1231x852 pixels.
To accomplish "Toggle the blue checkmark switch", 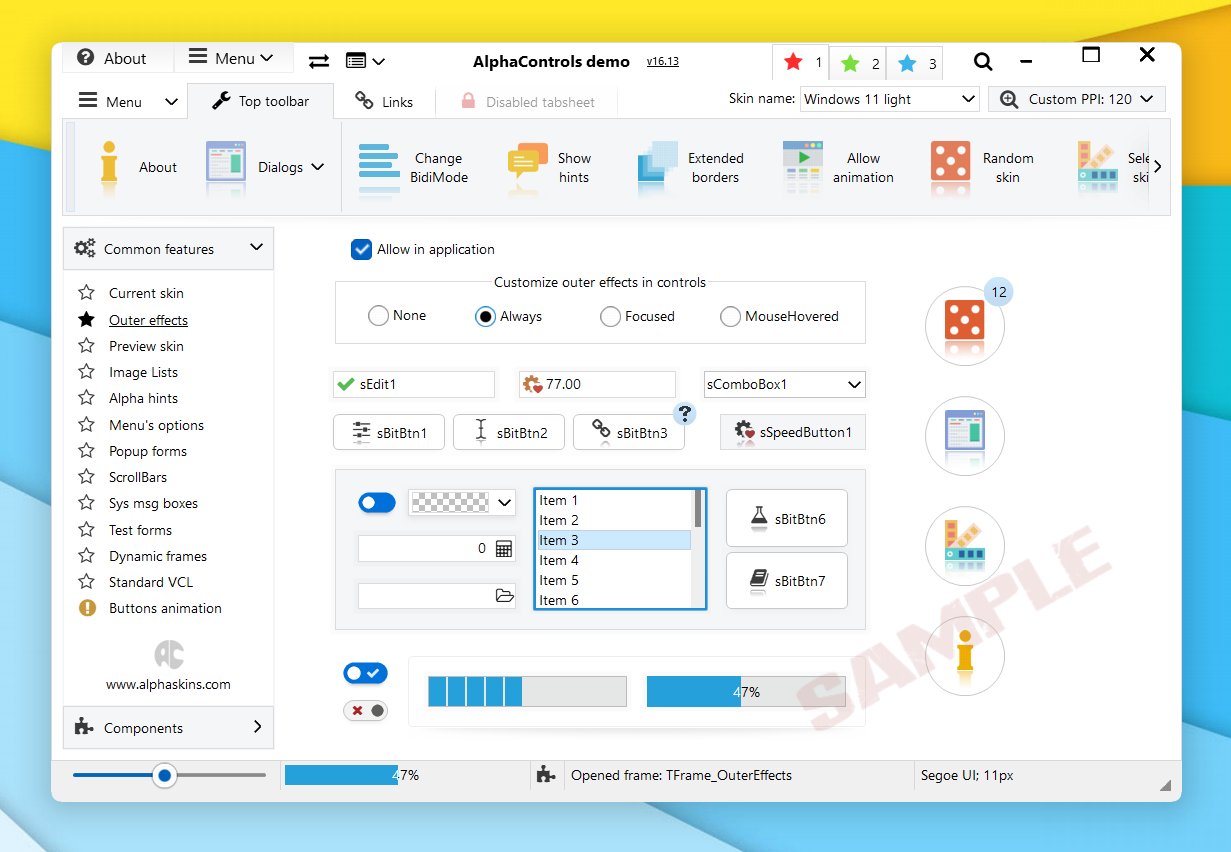I will coord(365,673).
